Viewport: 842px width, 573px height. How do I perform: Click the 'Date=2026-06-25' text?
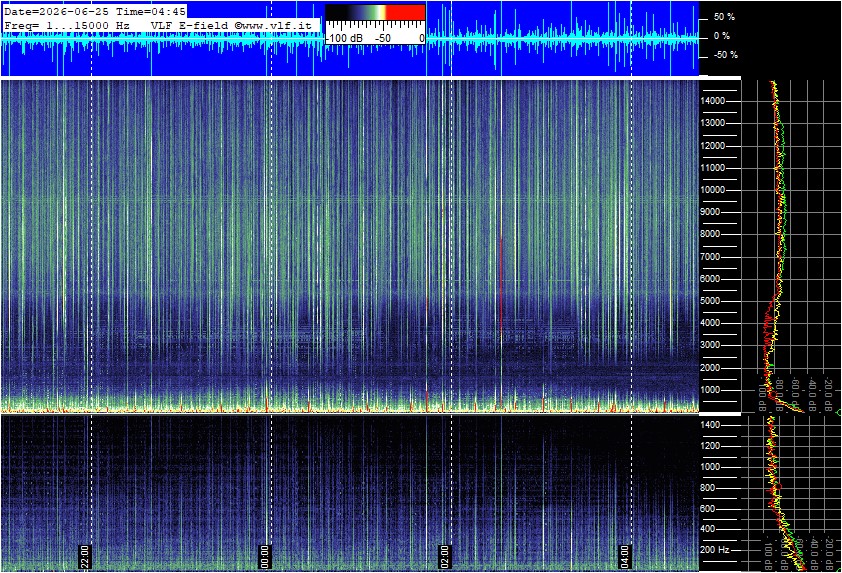tap(56, 11)
